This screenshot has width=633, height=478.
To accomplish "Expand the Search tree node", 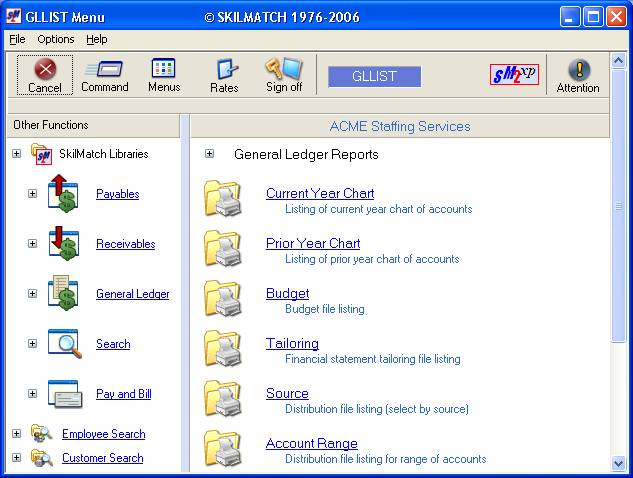I will tap(32, 344).
